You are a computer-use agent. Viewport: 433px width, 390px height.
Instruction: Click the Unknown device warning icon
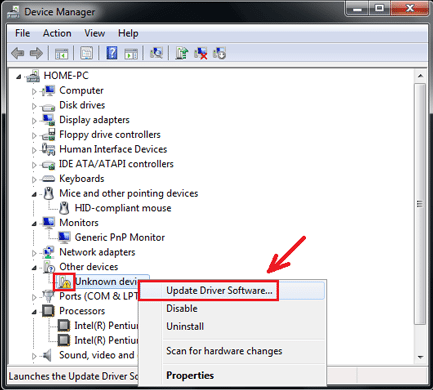click(65, 282)
